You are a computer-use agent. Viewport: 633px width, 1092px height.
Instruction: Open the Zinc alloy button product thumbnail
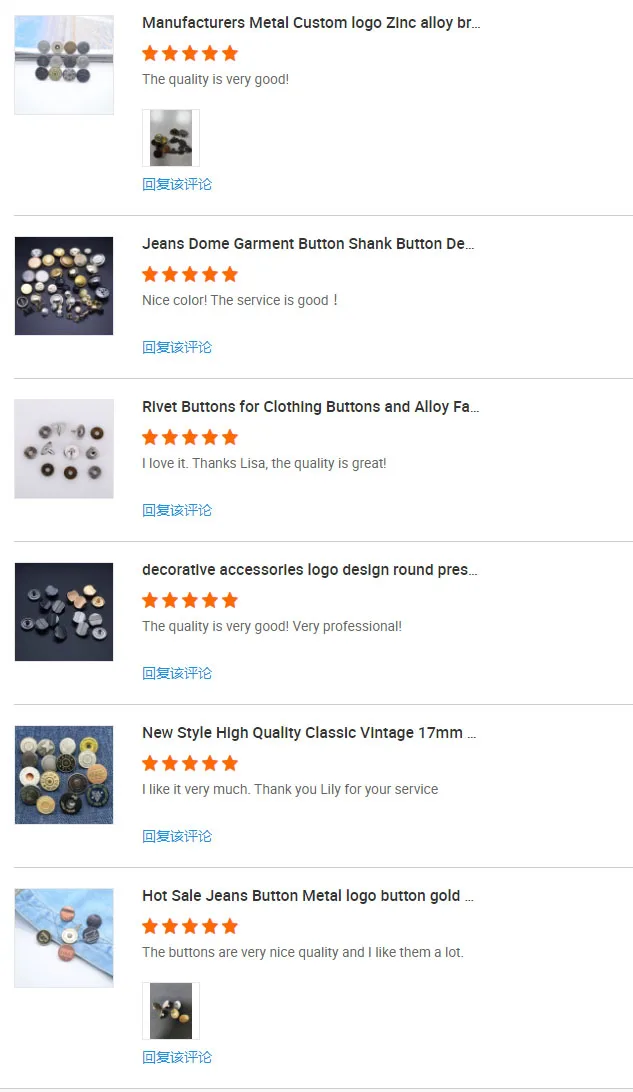pyautogui.click(x=64, y=65)
